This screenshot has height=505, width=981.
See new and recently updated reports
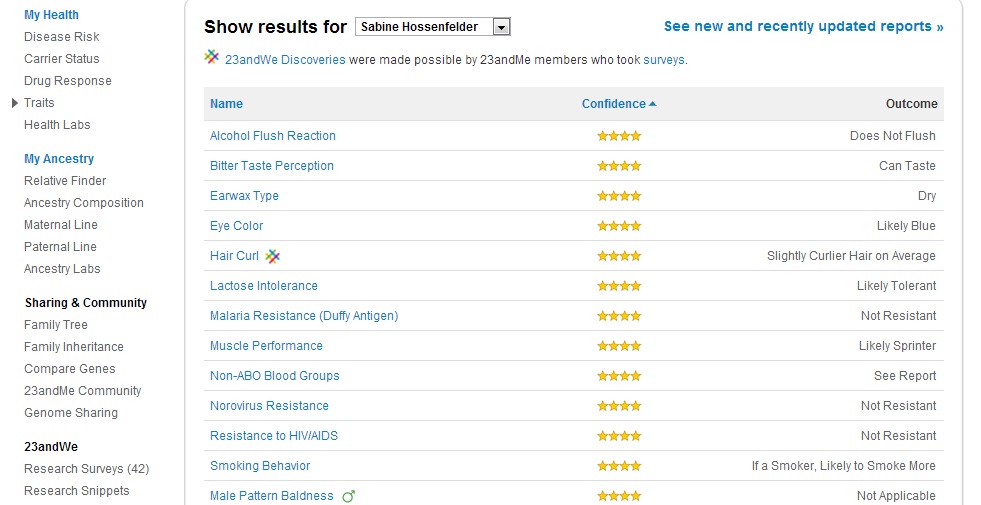[x=803, y=27]
